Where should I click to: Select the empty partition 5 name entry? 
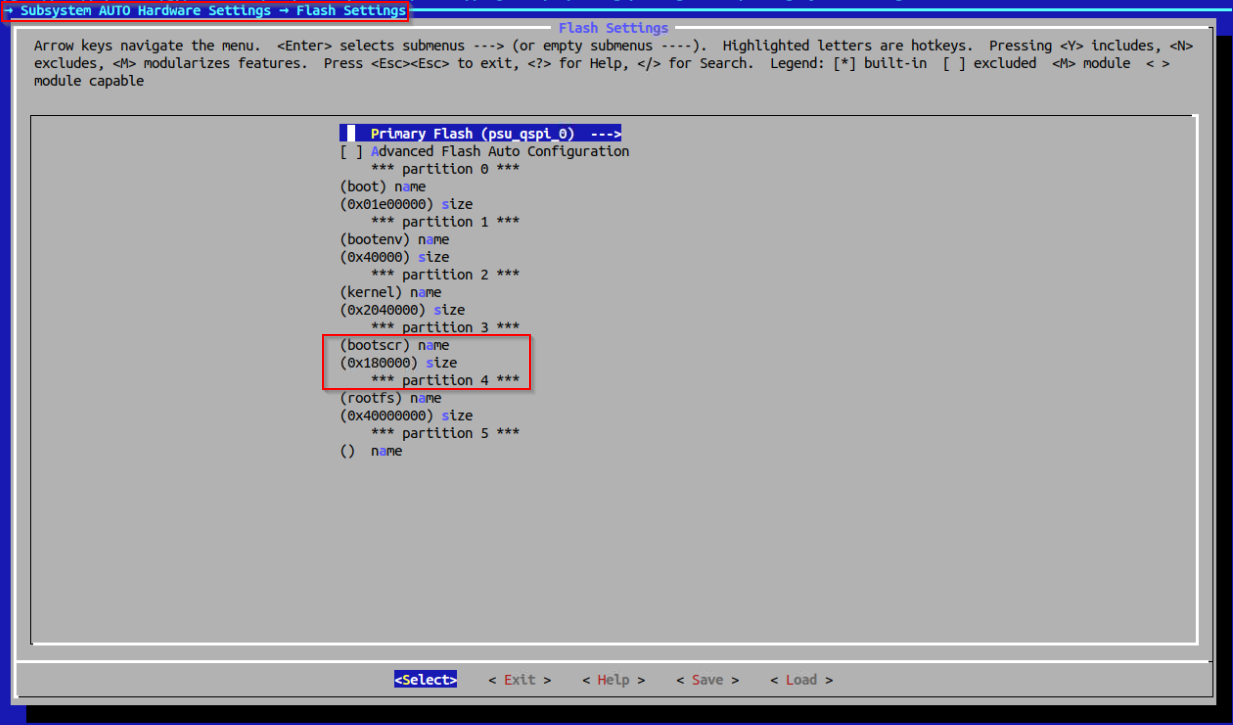(x=371, y=452)
